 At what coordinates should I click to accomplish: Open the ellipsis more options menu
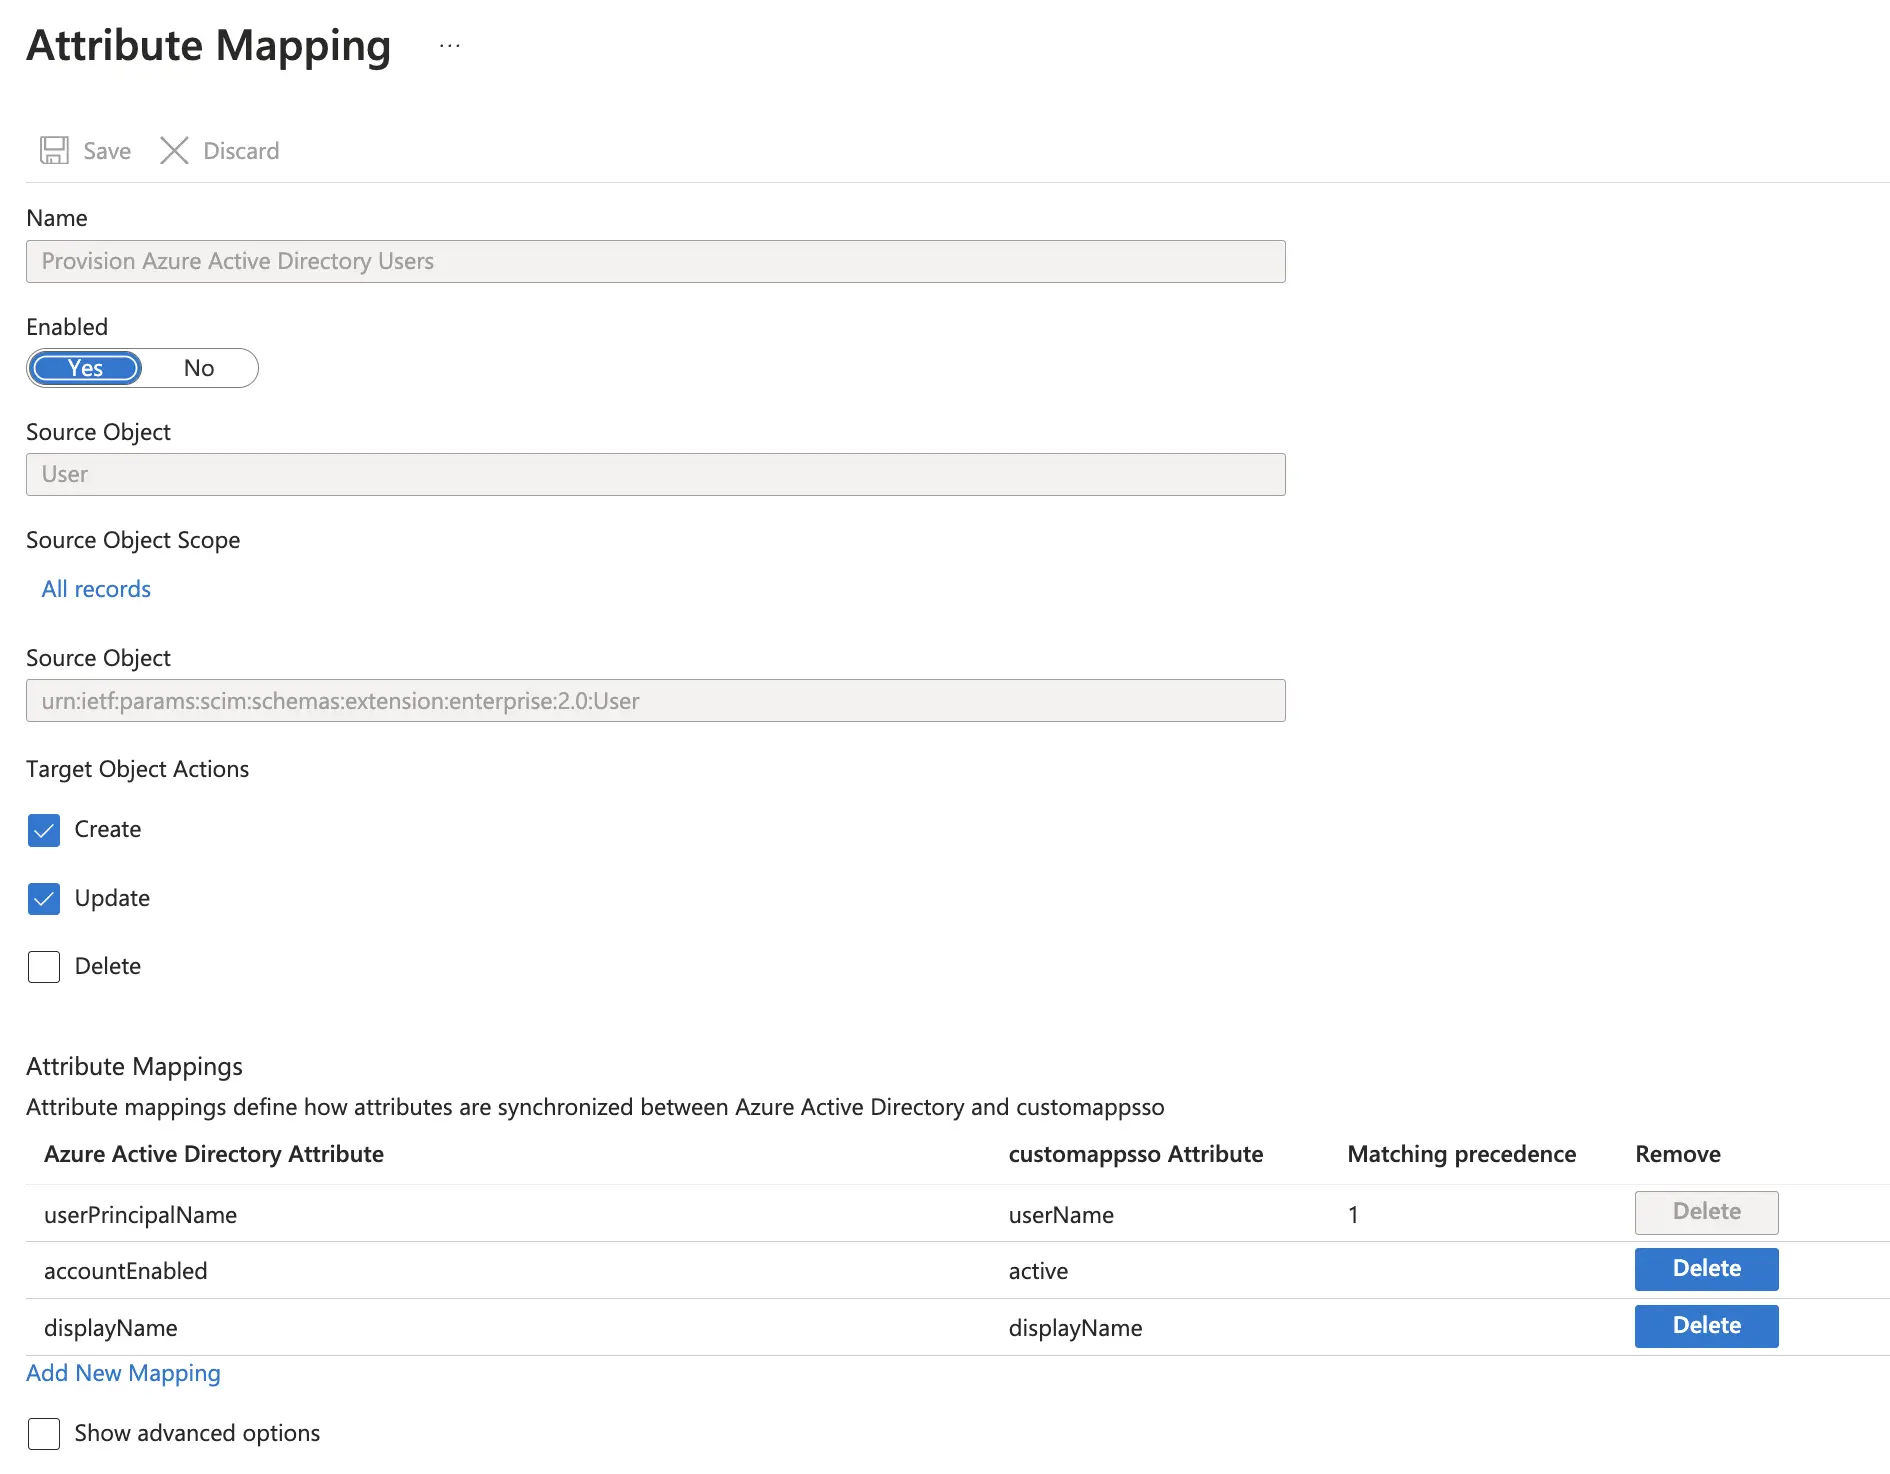tap(450, 46)
